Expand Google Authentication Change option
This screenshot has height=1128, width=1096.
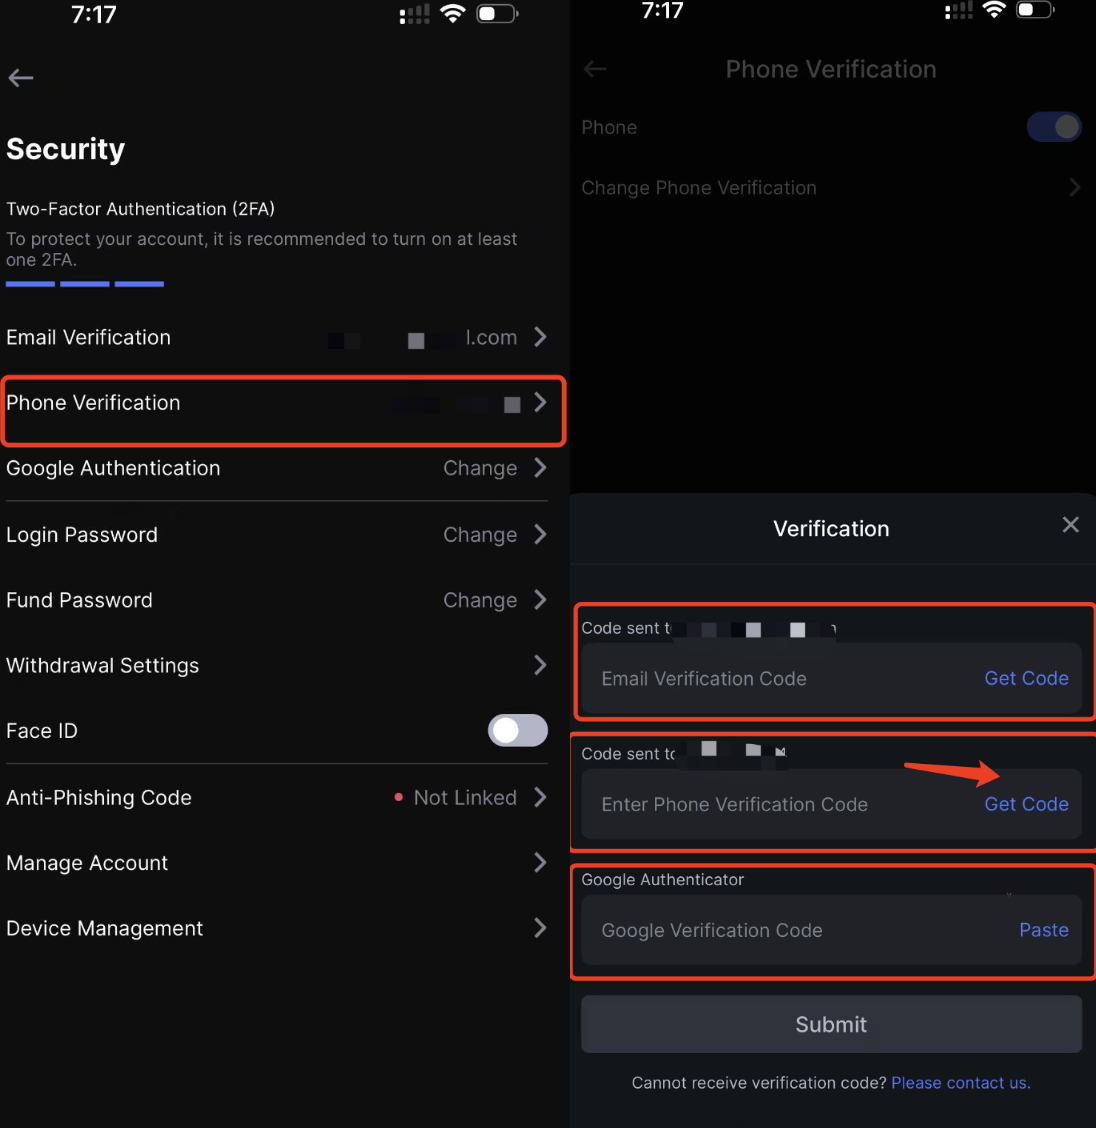(x=481, y=468)
